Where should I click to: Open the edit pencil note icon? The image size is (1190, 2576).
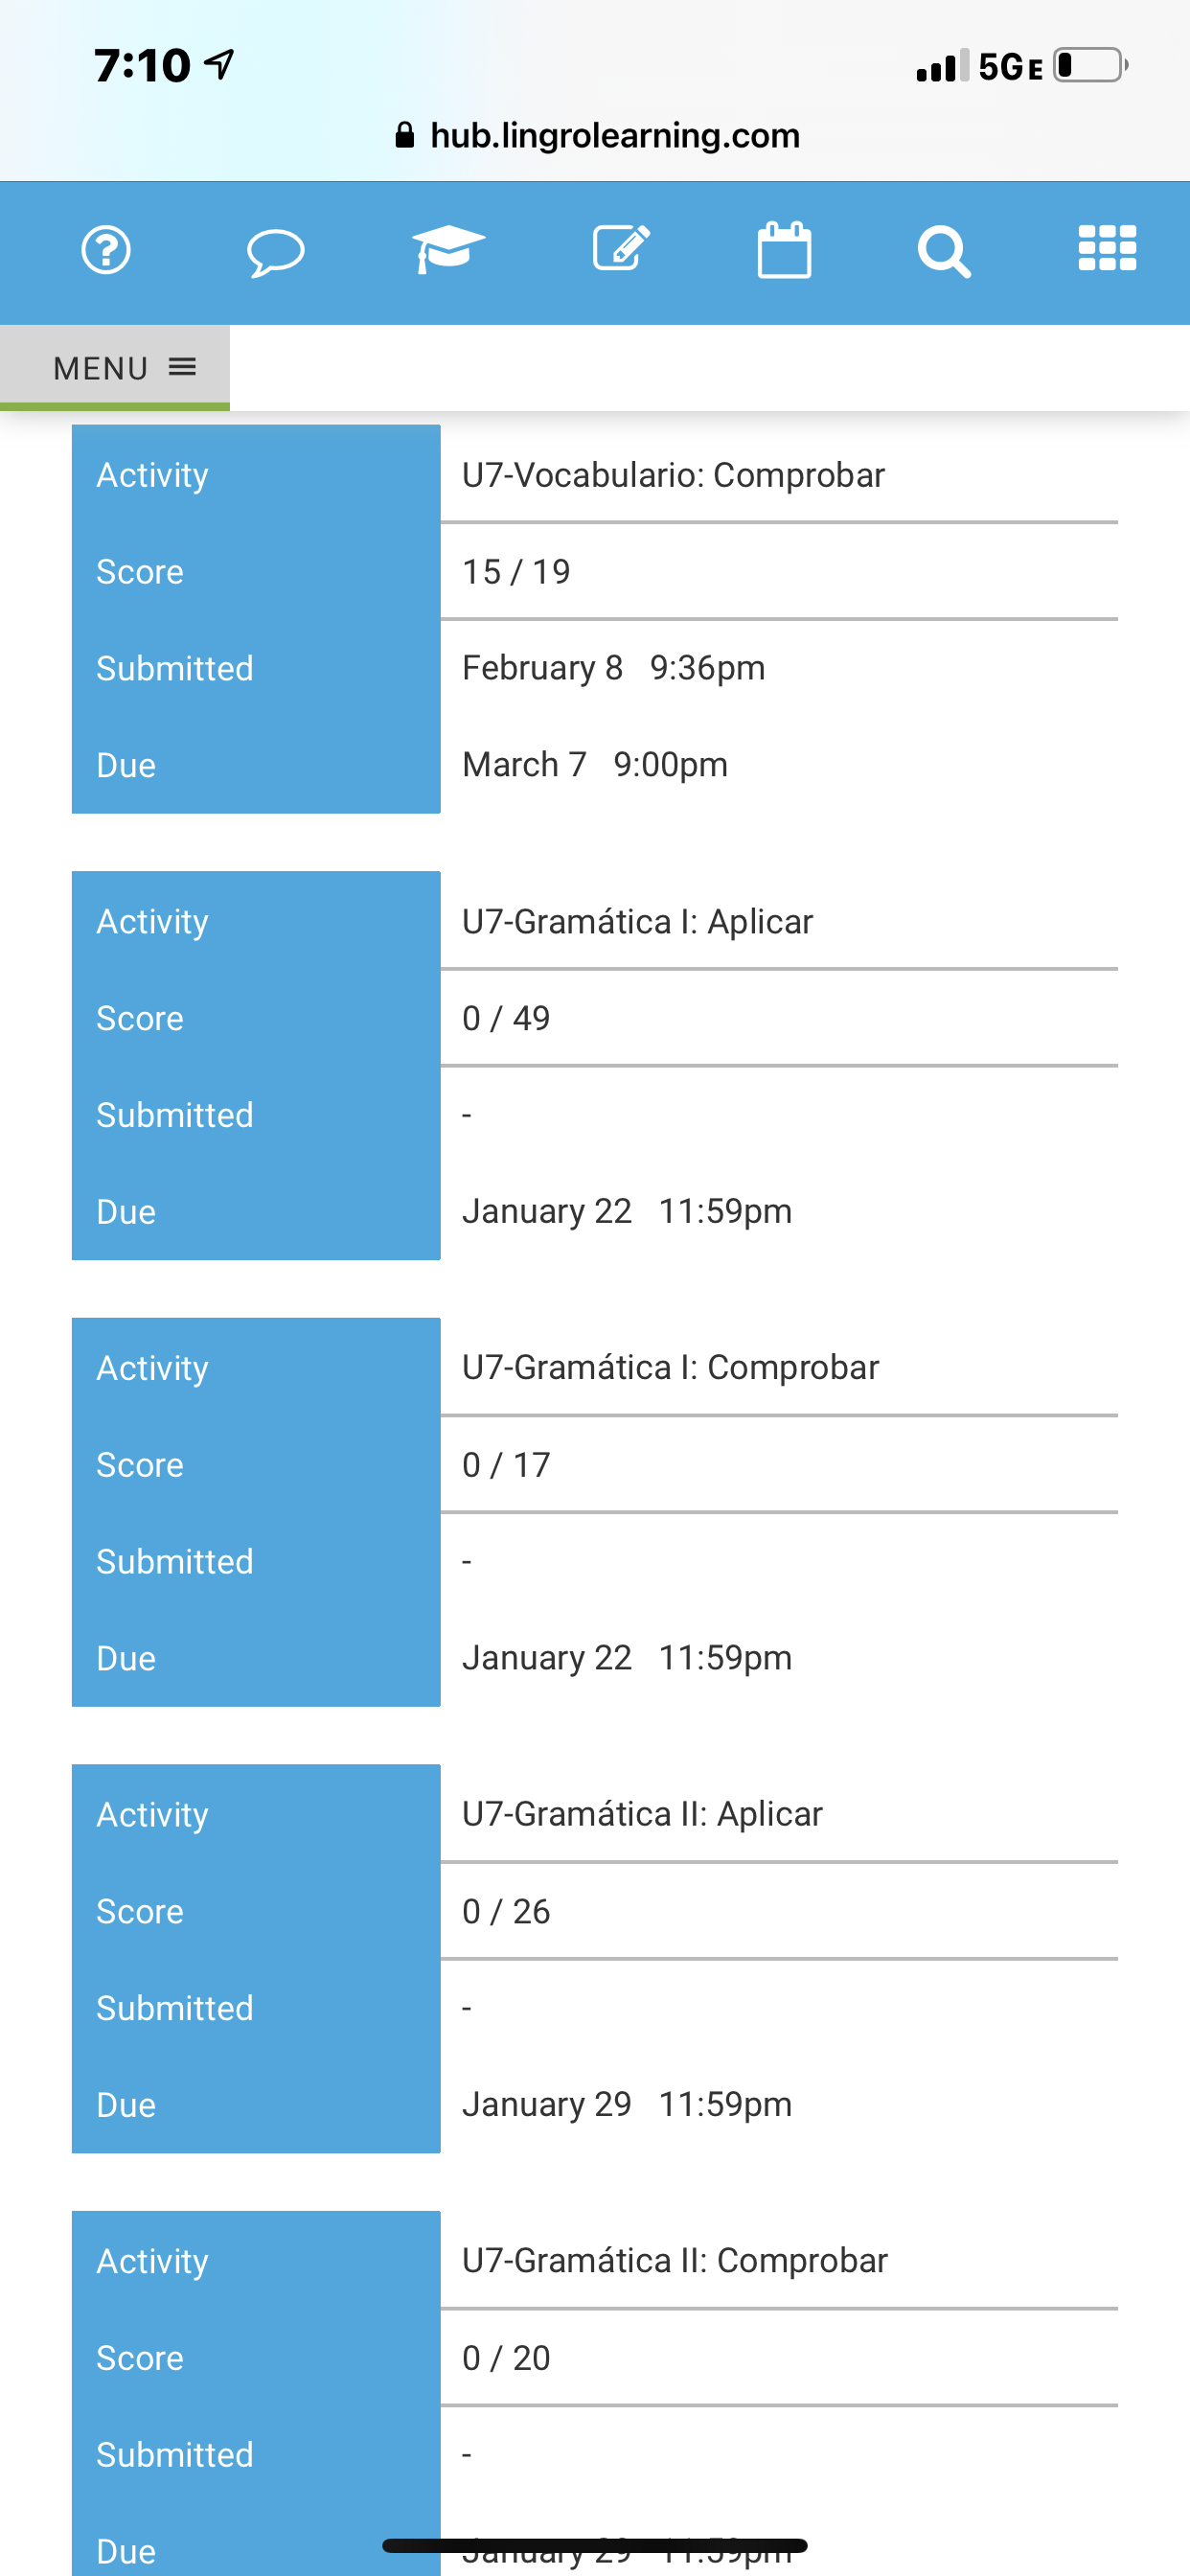click(x=621, y=249)
